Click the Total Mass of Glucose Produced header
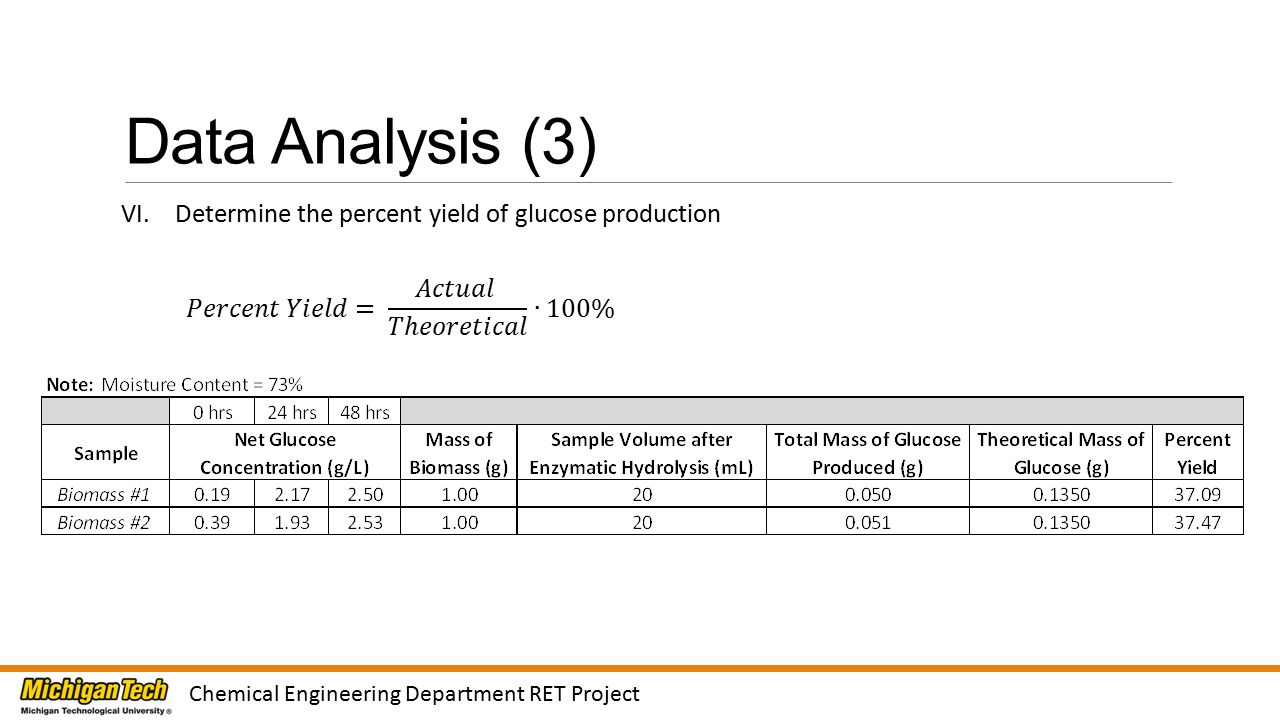The height and width of the screenshot is (720, 1280). pyautogui.click(x=867, y=453)
